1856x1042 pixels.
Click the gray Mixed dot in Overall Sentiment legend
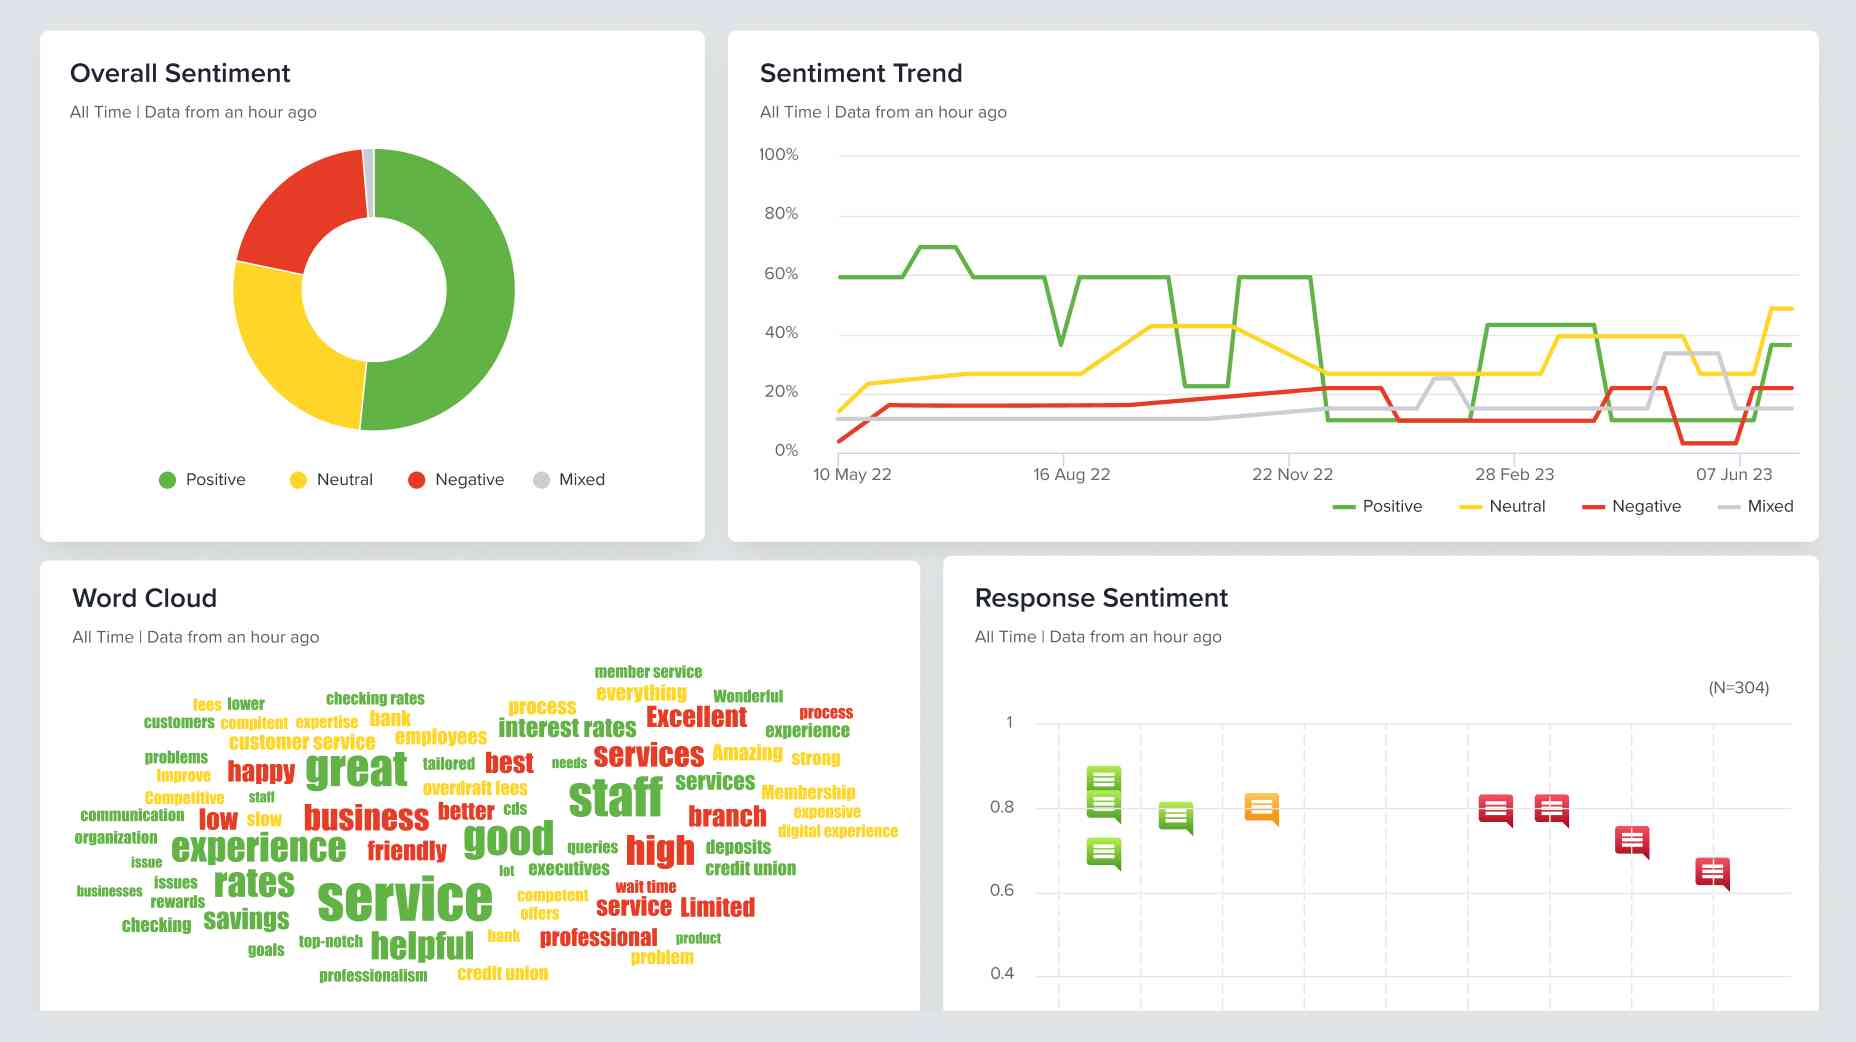[542, 480]
